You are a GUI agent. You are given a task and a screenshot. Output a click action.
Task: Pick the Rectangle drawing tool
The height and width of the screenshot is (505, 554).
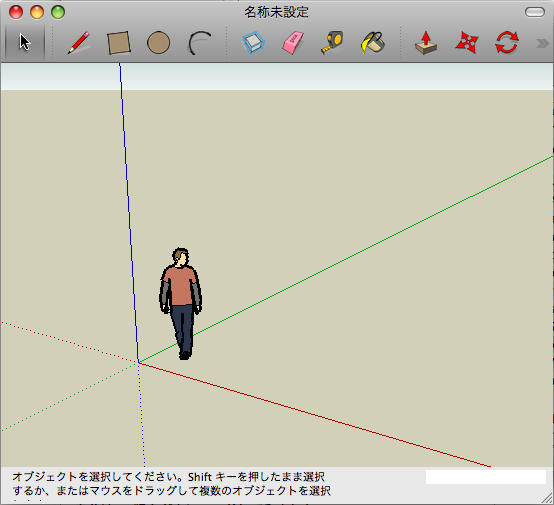click(119, 43)
